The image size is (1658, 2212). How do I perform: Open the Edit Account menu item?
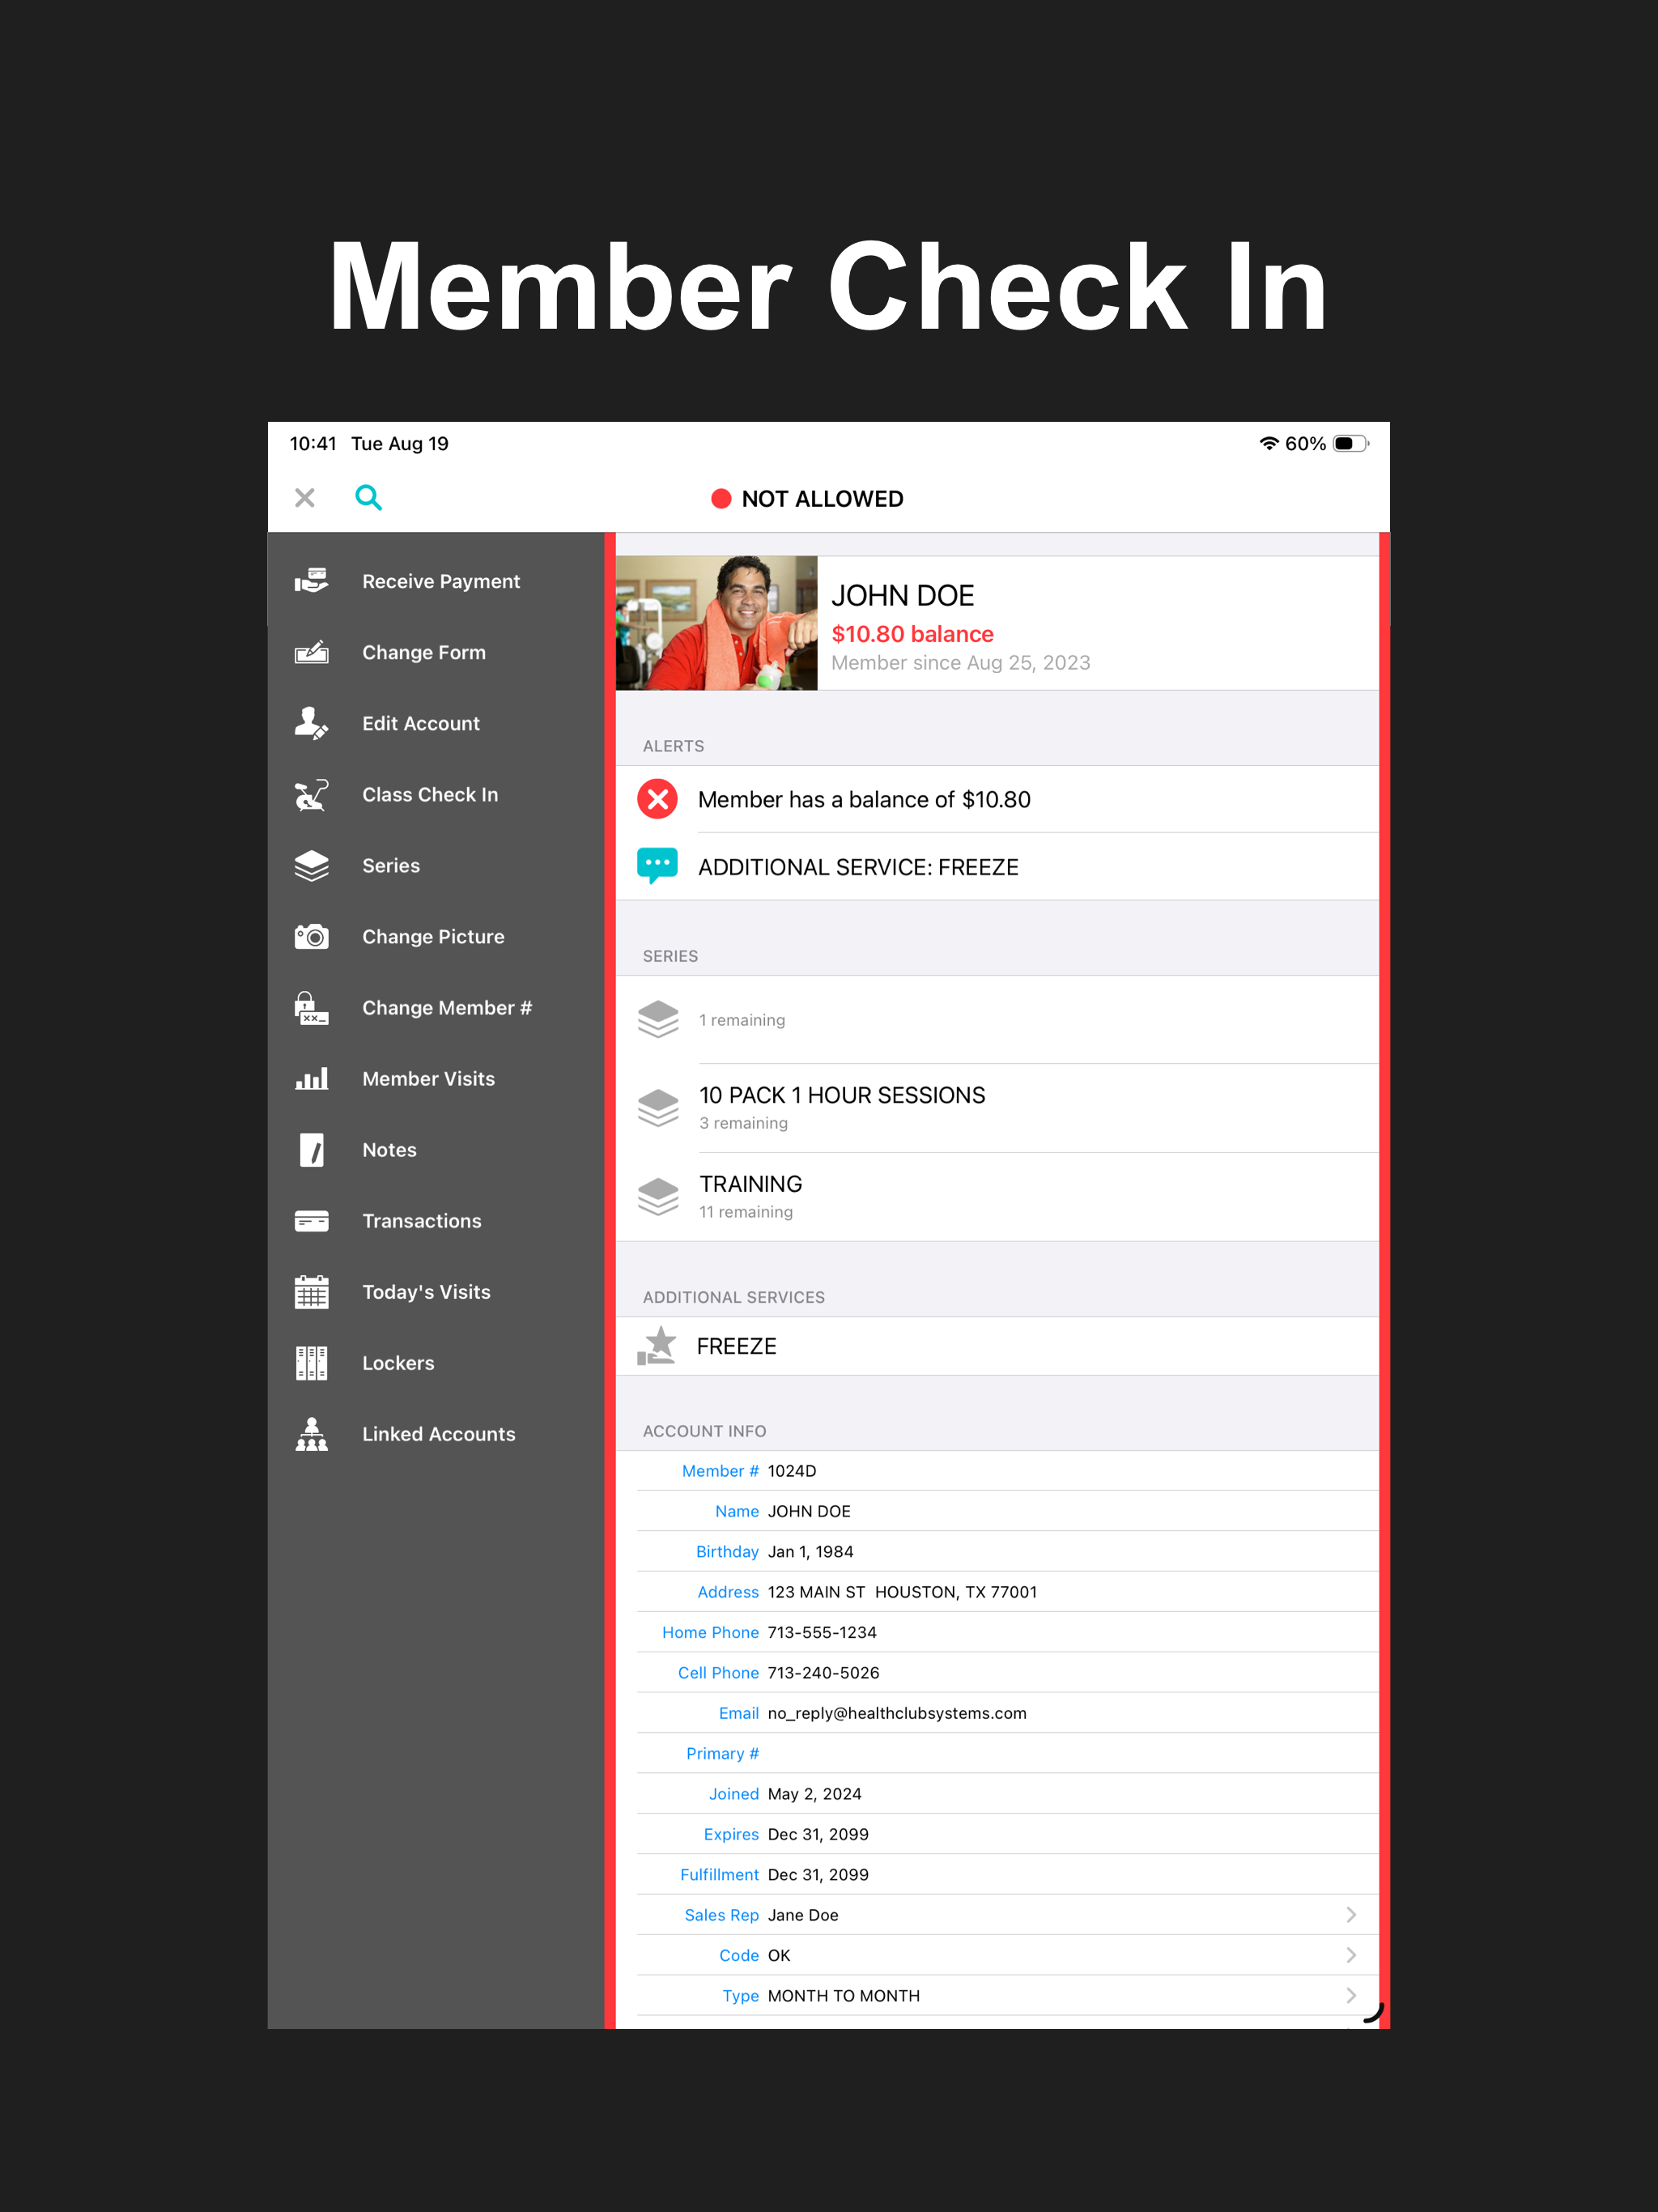[436, 723]
